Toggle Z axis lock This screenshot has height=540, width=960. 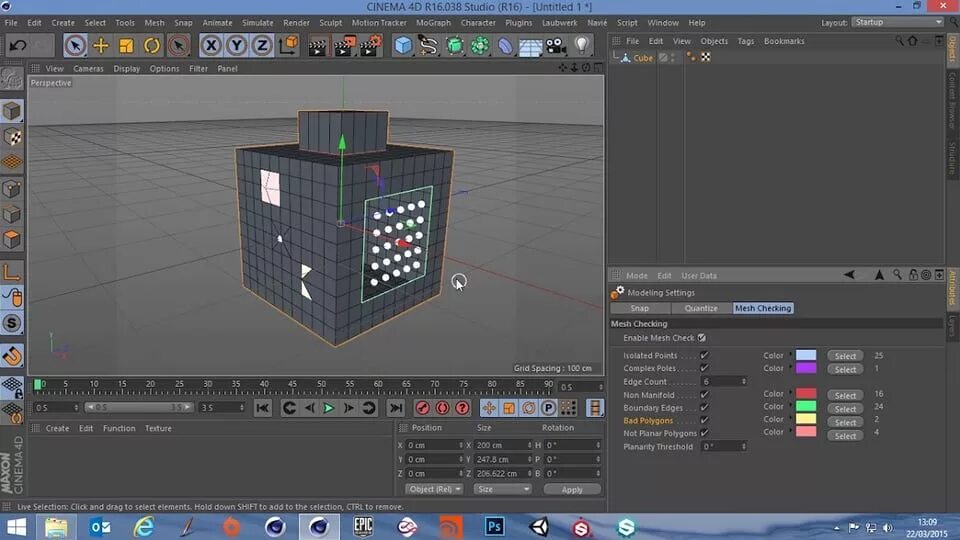262,45
